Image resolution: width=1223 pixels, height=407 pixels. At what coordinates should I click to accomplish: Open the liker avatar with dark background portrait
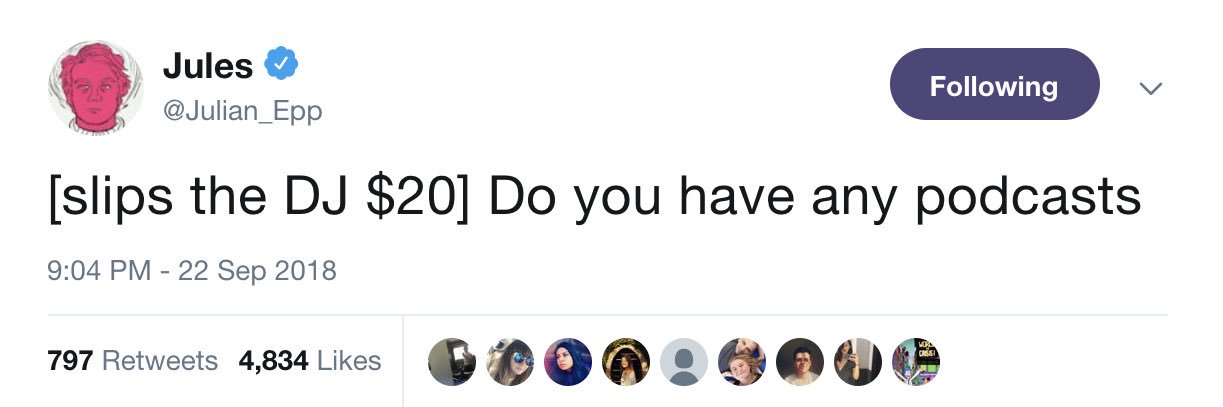800,361
